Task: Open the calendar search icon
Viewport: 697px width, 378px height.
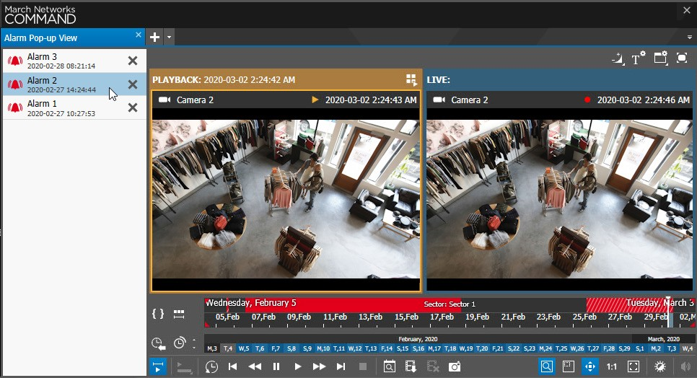Action: tap(389, 367)
